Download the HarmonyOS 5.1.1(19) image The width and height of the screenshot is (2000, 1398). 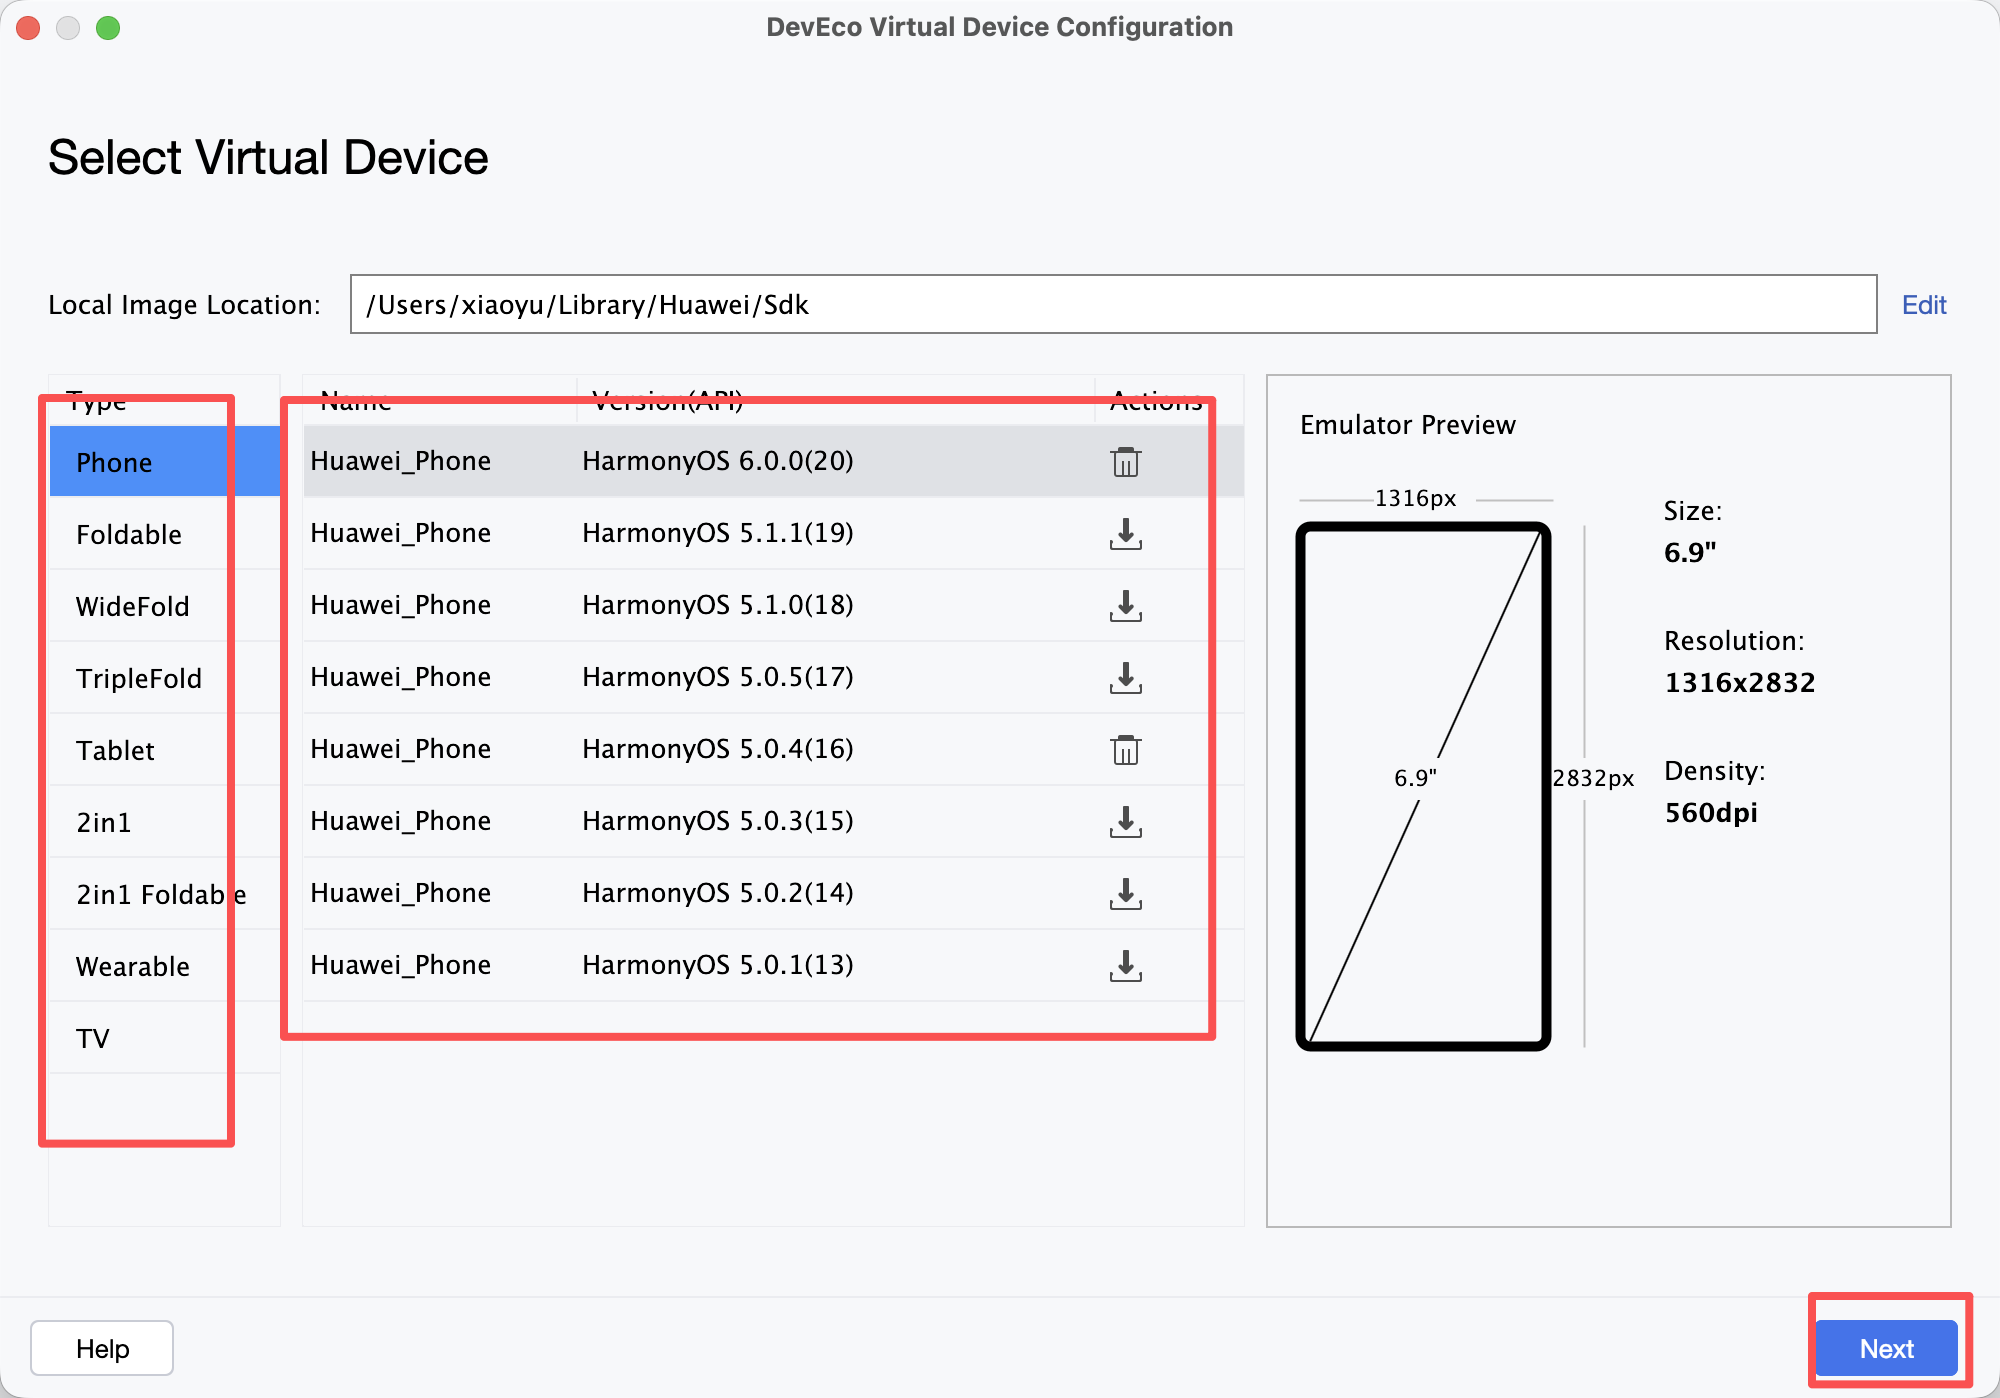pos(1125,534)
